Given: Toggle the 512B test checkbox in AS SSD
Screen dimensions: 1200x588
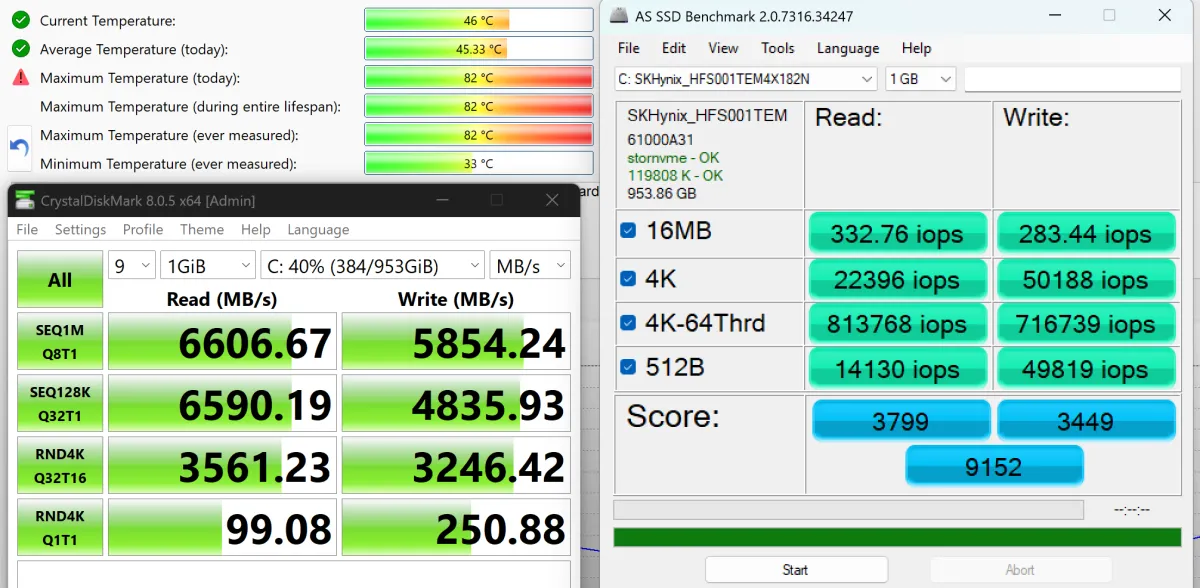Looking at the screenshot, I should (628, 367).
